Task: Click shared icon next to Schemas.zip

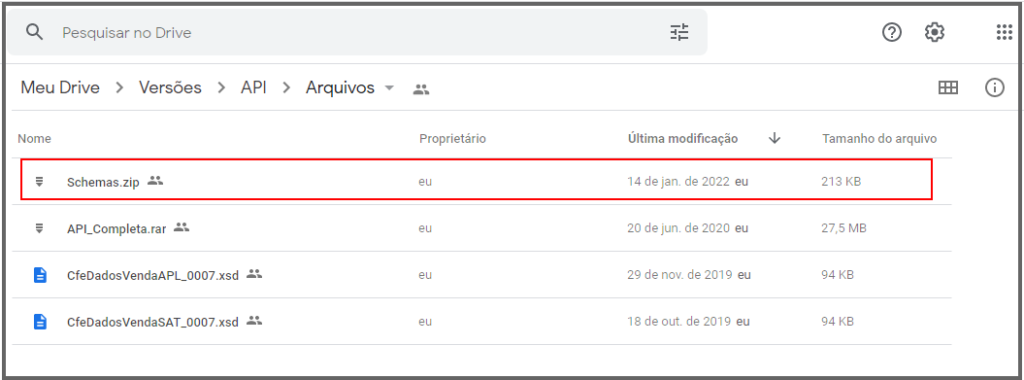Action: [155, 181]
